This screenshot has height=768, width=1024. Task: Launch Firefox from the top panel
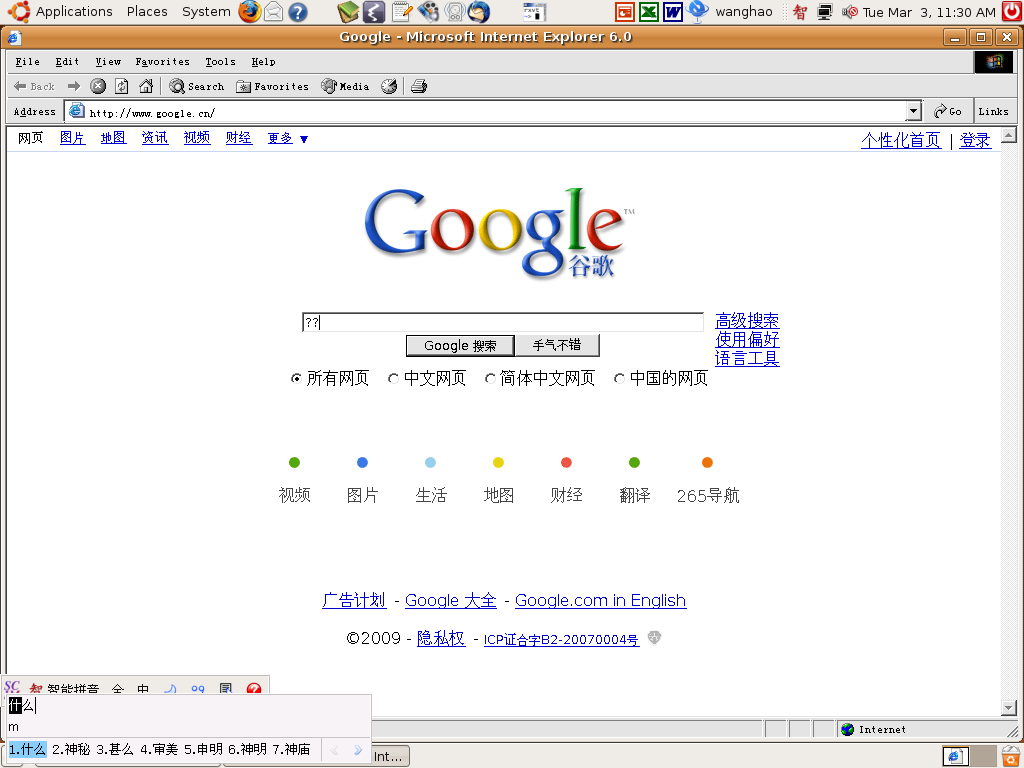(249, 12)
